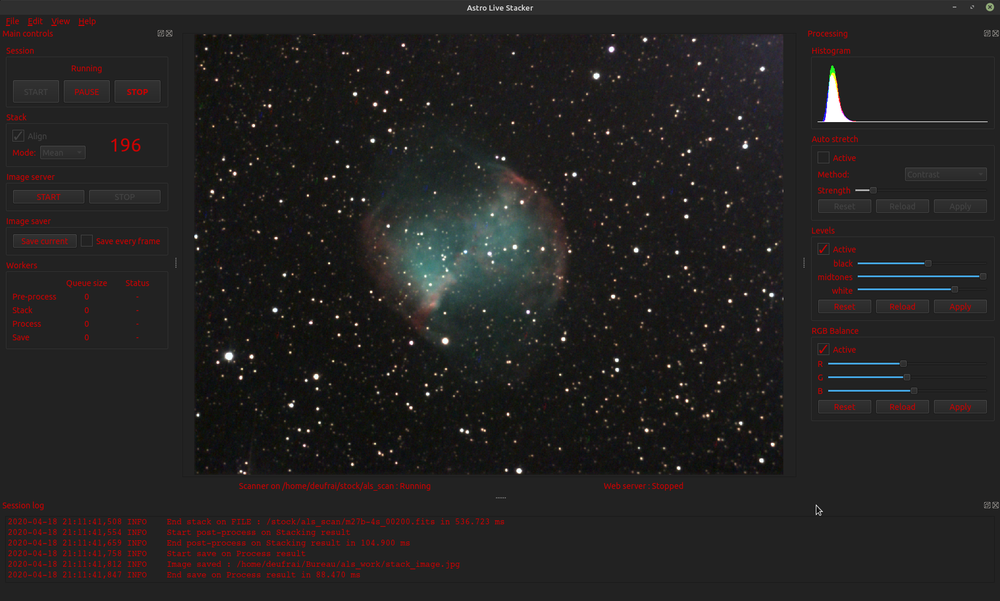Click the Running session status label
The height and width of the screenshot is (601, 1000).
pos(87,68)
